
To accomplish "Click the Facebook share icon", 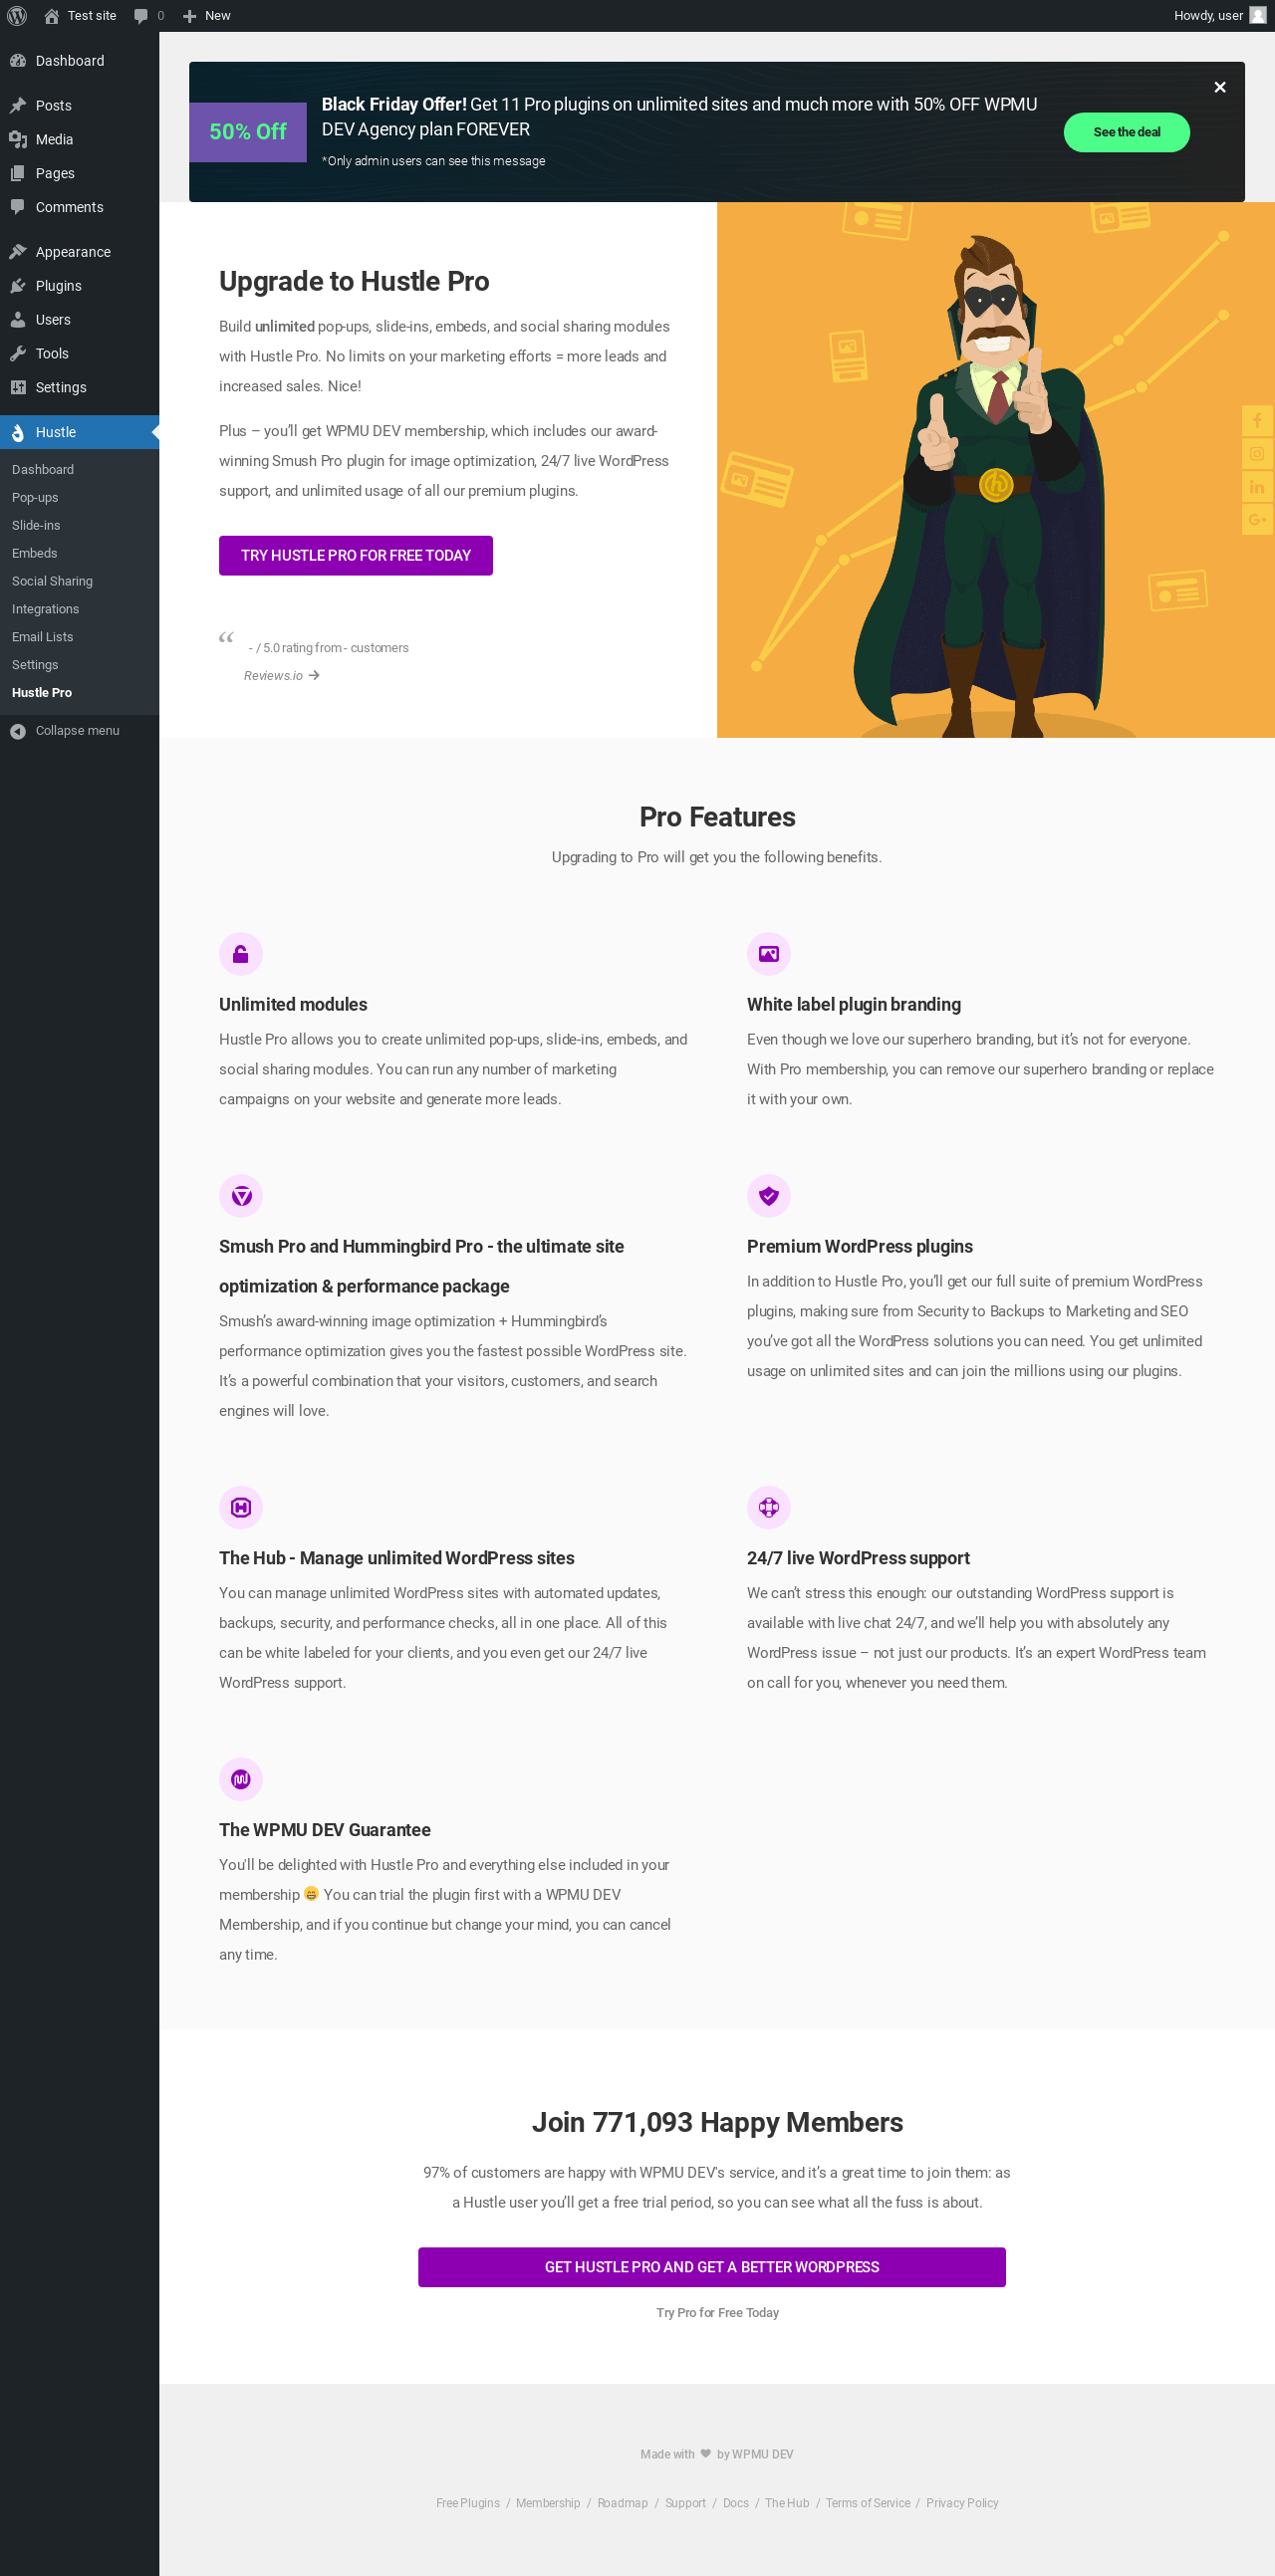I will click(x=1257, y=421).
